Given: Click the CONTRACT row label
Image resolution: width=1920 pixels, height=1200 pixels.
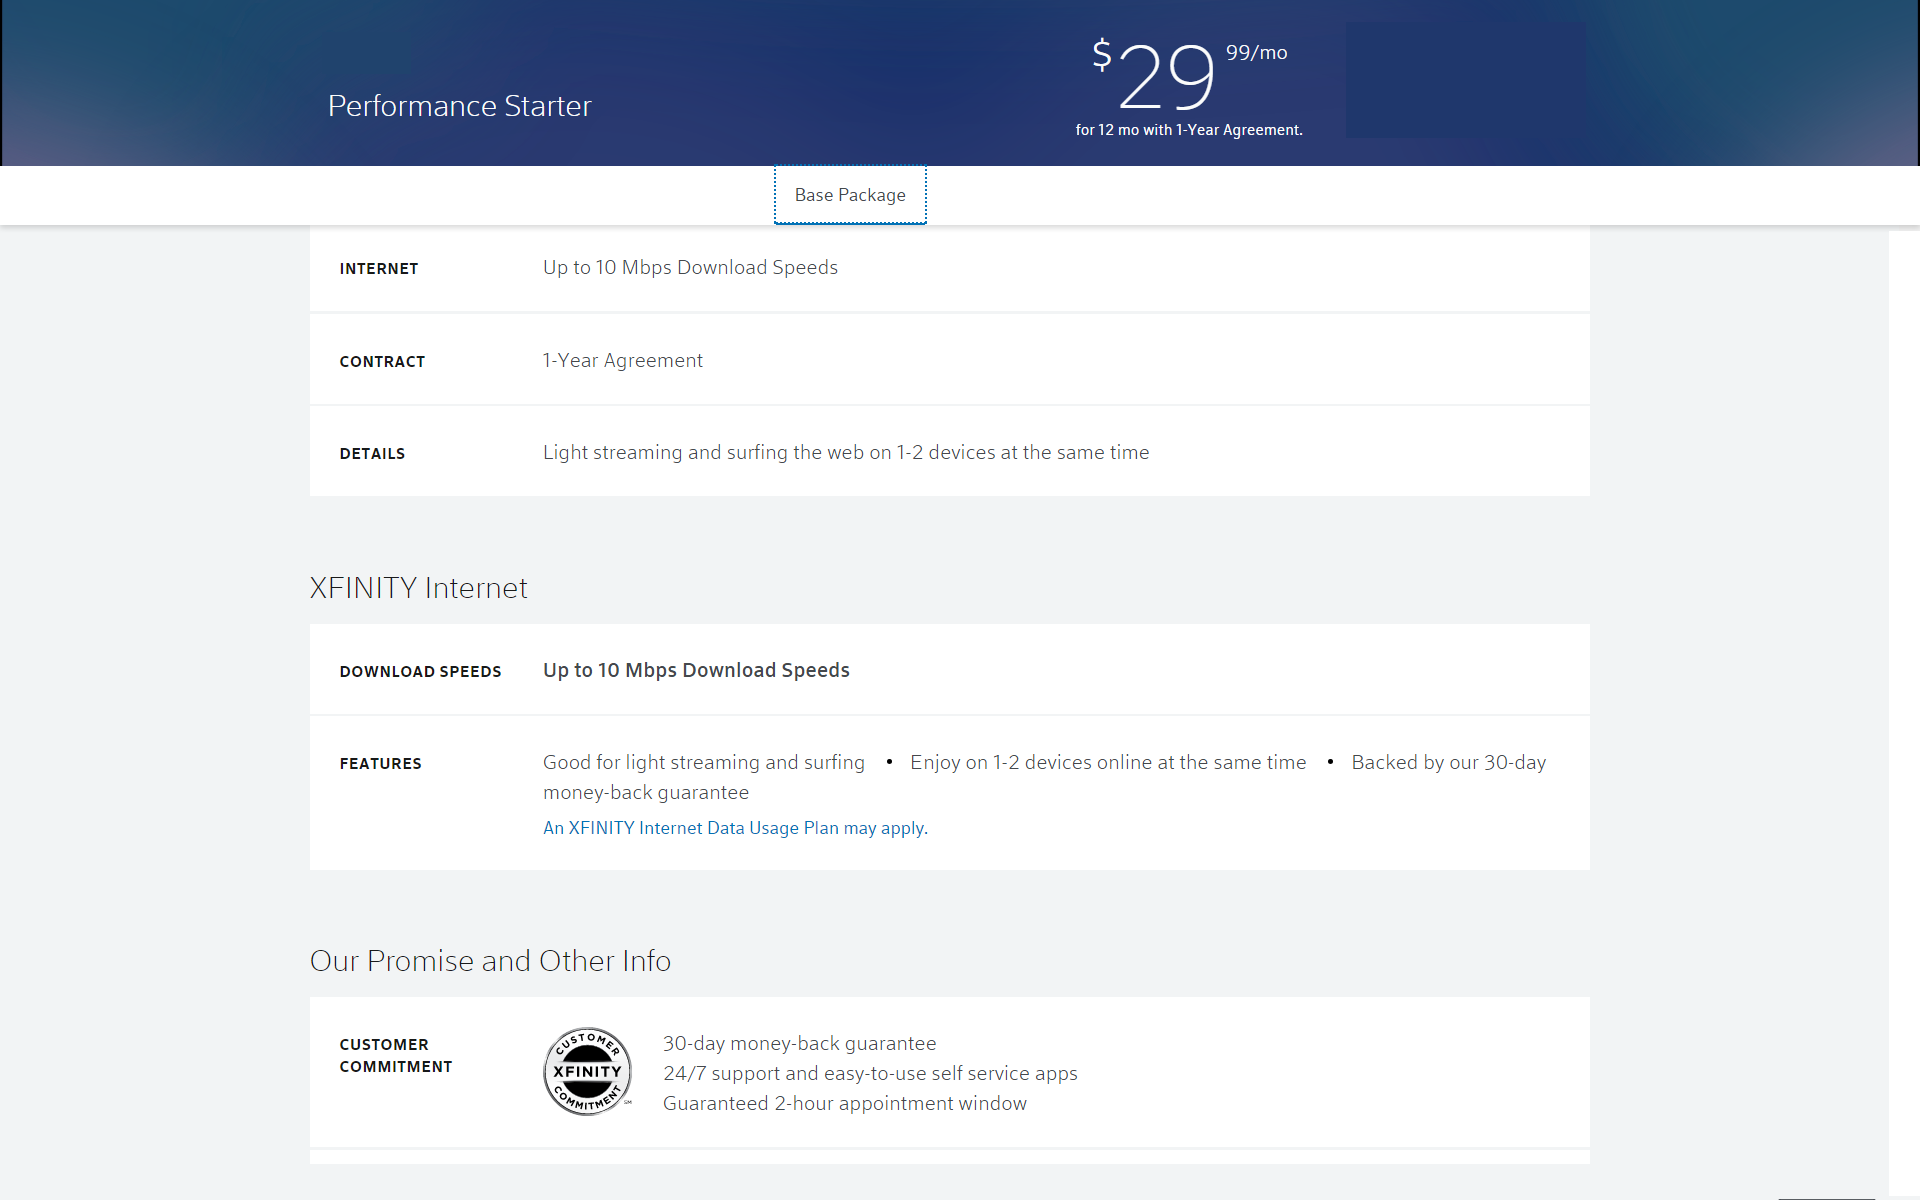Looking at the screenshot, I should pyautogui.click(x=382, y=362).
